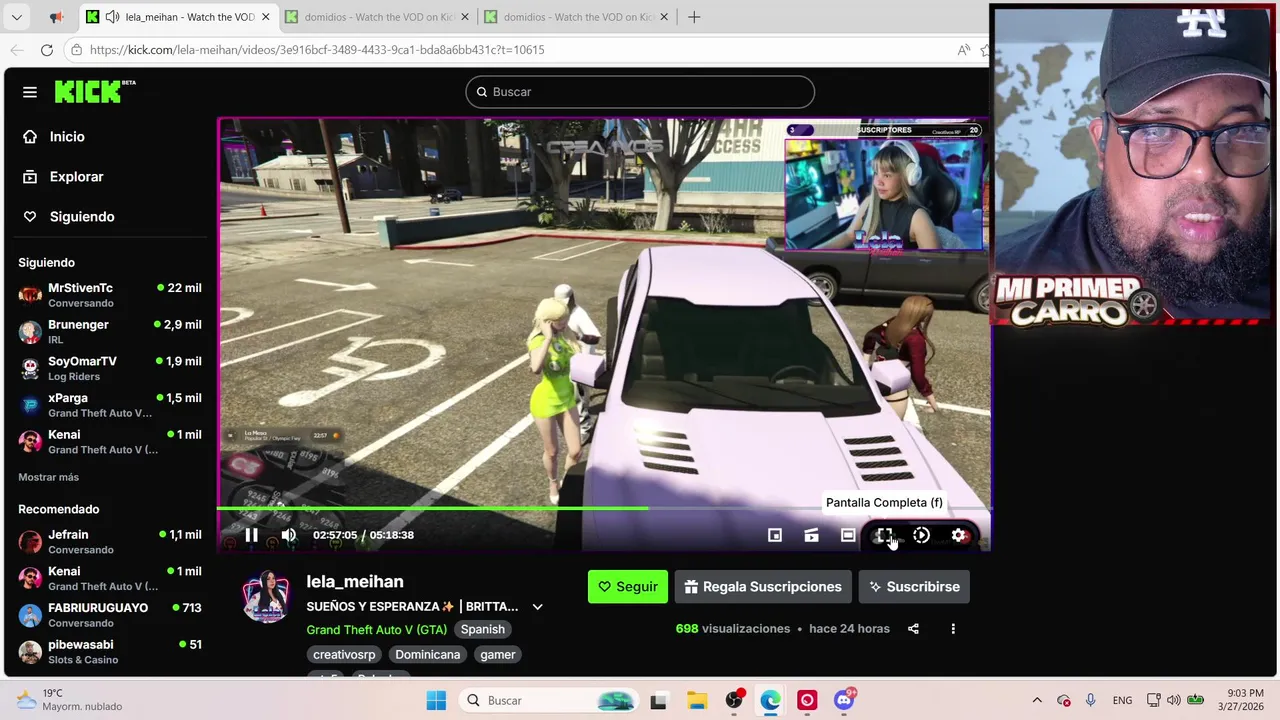The height and width of the screenshot is (720, 1280).
Task: Open the Kick hamburger sidebar menu
Action: tap(30, 92)
